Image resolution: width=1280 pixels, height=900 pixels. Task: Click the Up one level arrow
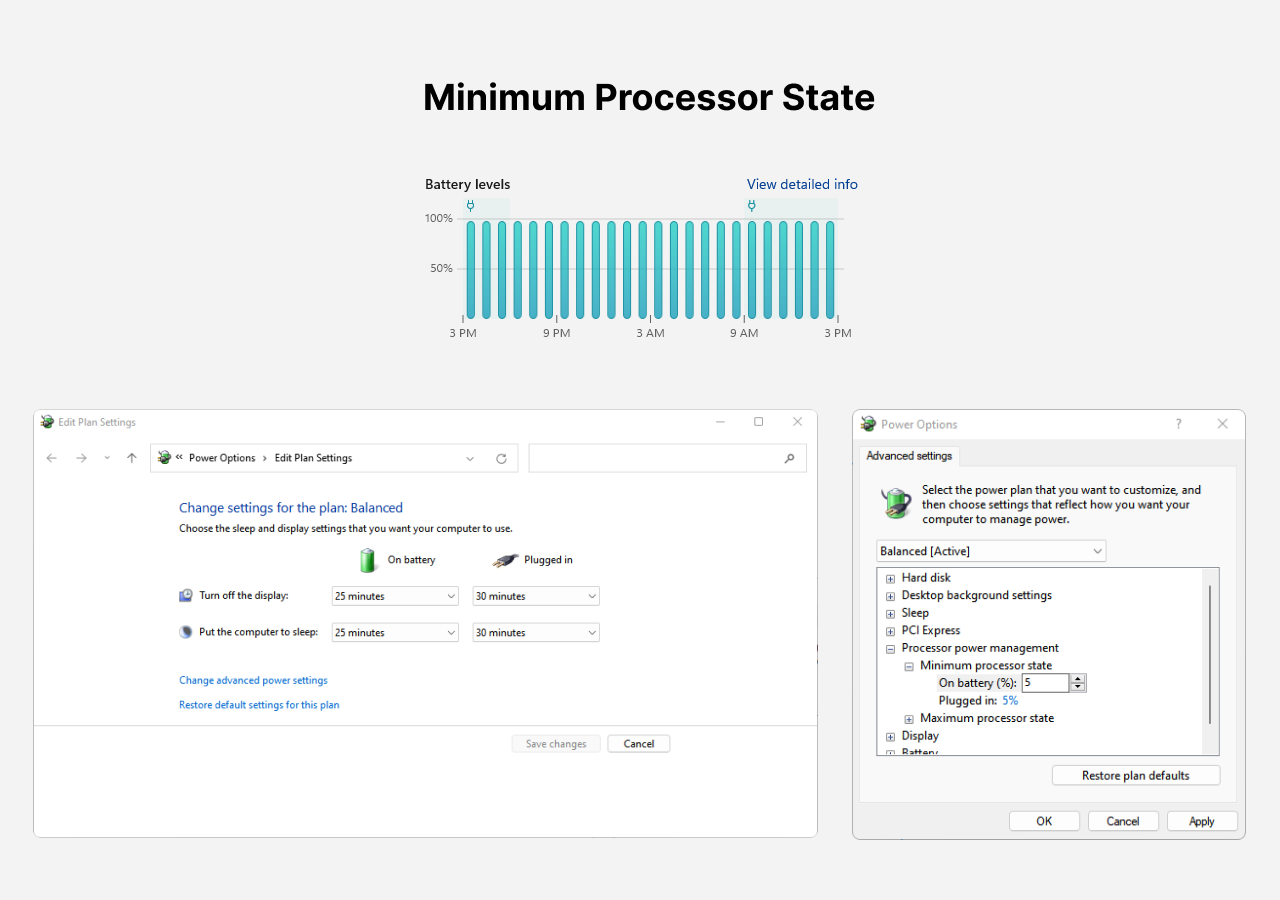click(131, 458)
